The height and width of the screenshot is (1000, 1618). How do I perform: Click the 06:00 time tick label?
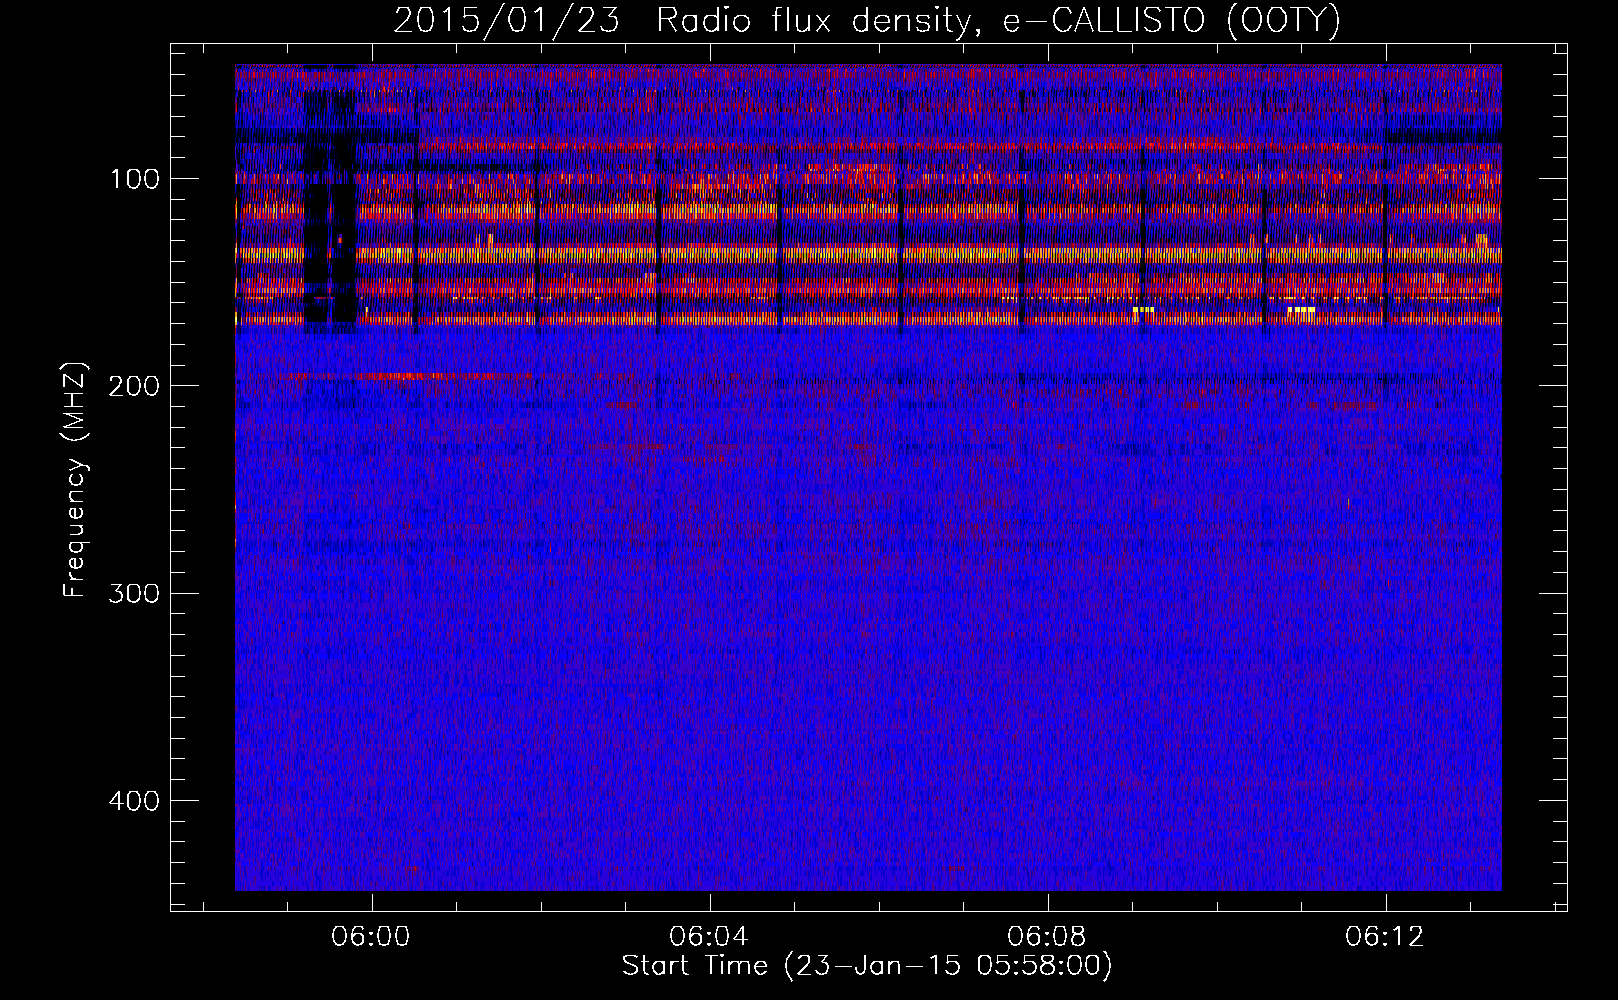372,937
